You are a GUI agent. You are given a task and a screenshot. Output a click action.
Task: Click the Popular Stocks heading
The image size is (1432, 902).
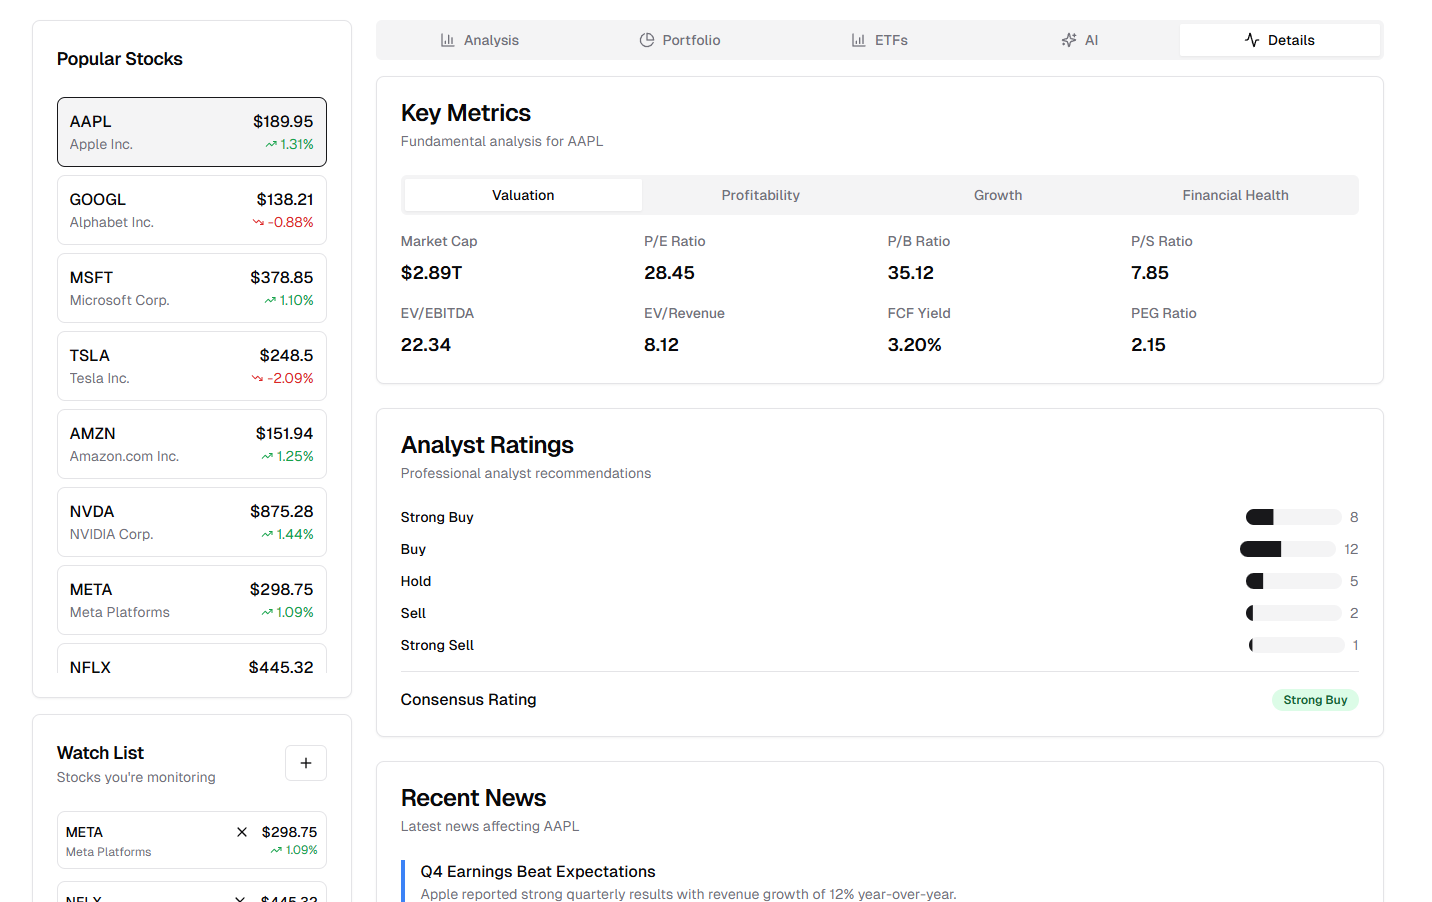pyautogui.click(x=120, y=59)
